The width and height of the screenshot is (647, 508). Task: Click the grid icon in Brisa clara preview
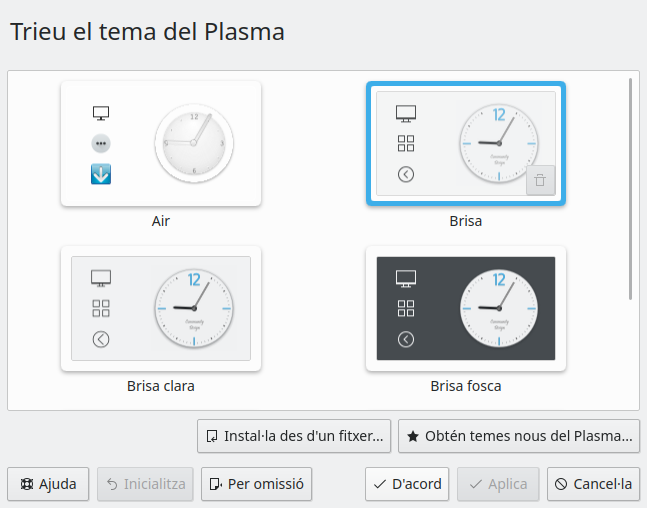point(101,309)
